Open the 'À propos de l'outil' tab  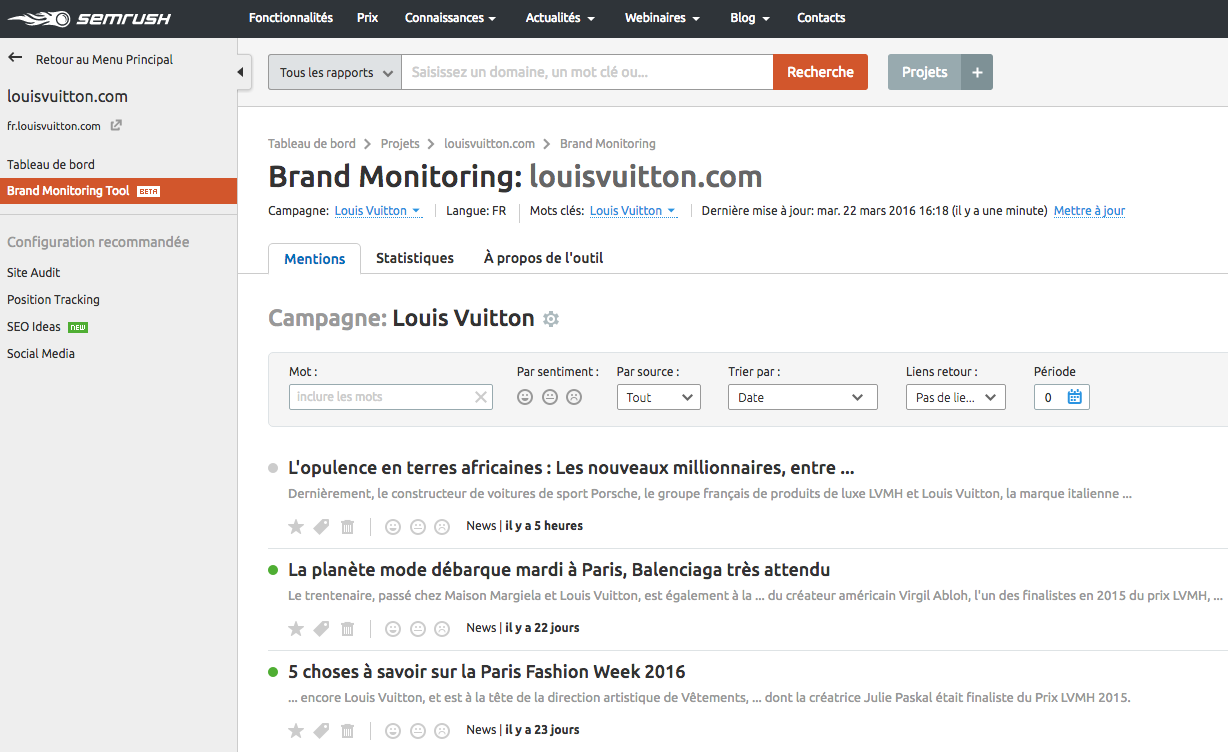pyautogui.click(x=543, y=258)
